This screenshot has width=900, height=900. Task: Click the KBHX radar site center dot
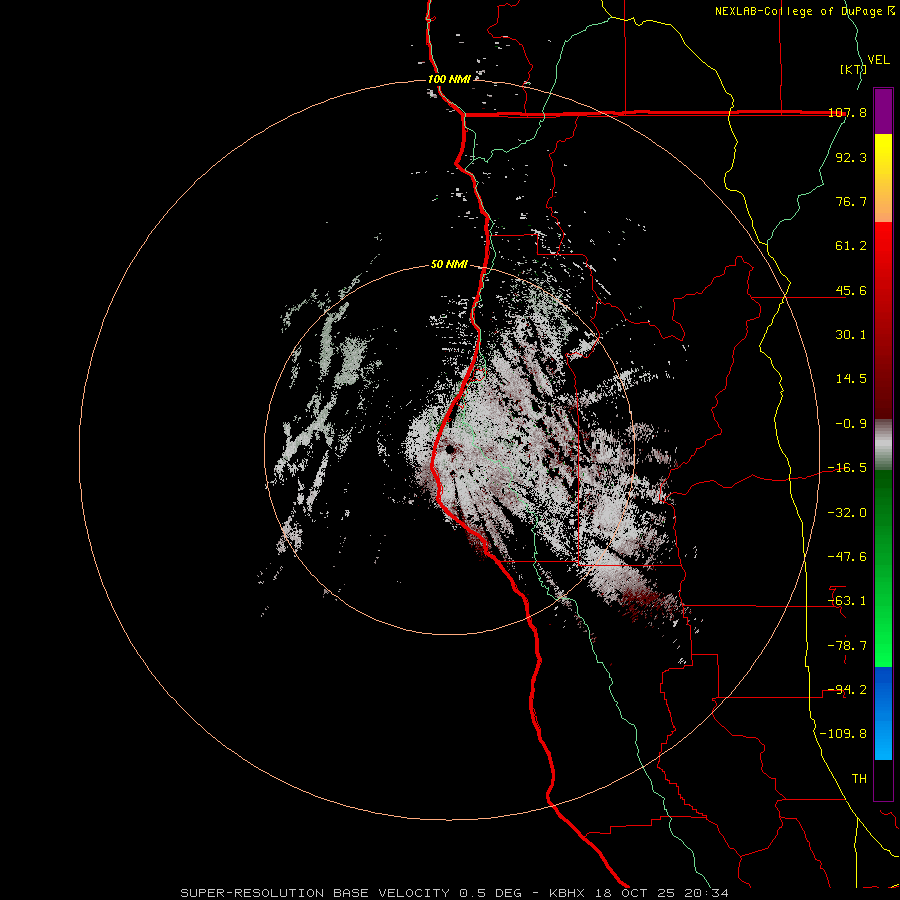[450, 449]
